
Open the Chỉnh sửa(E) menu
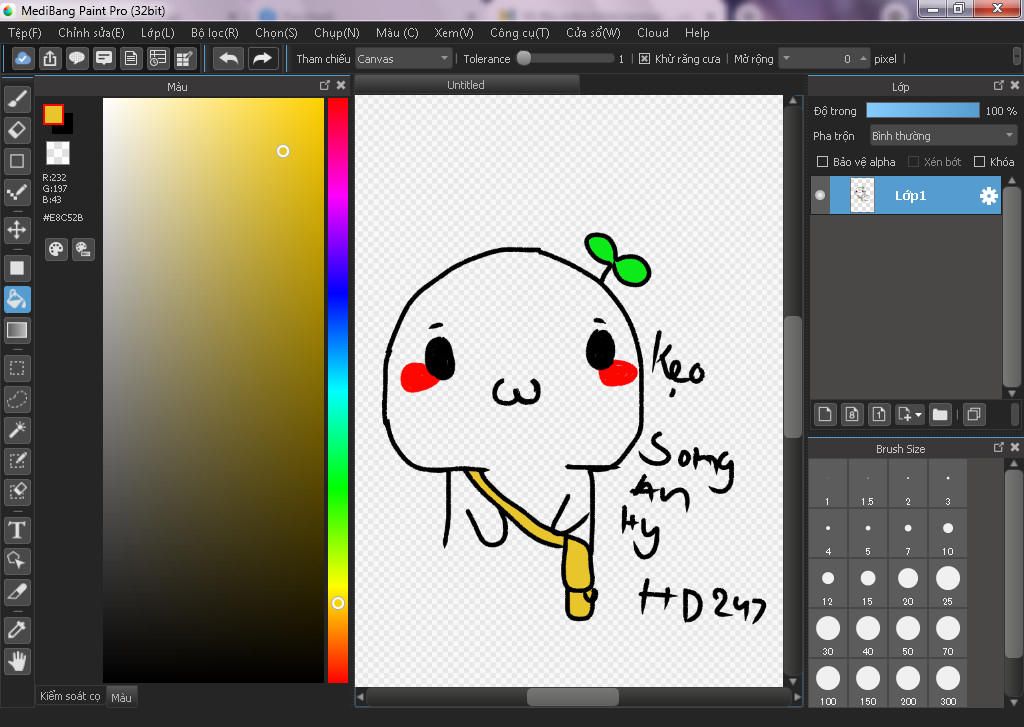click(x=91, y=33)
